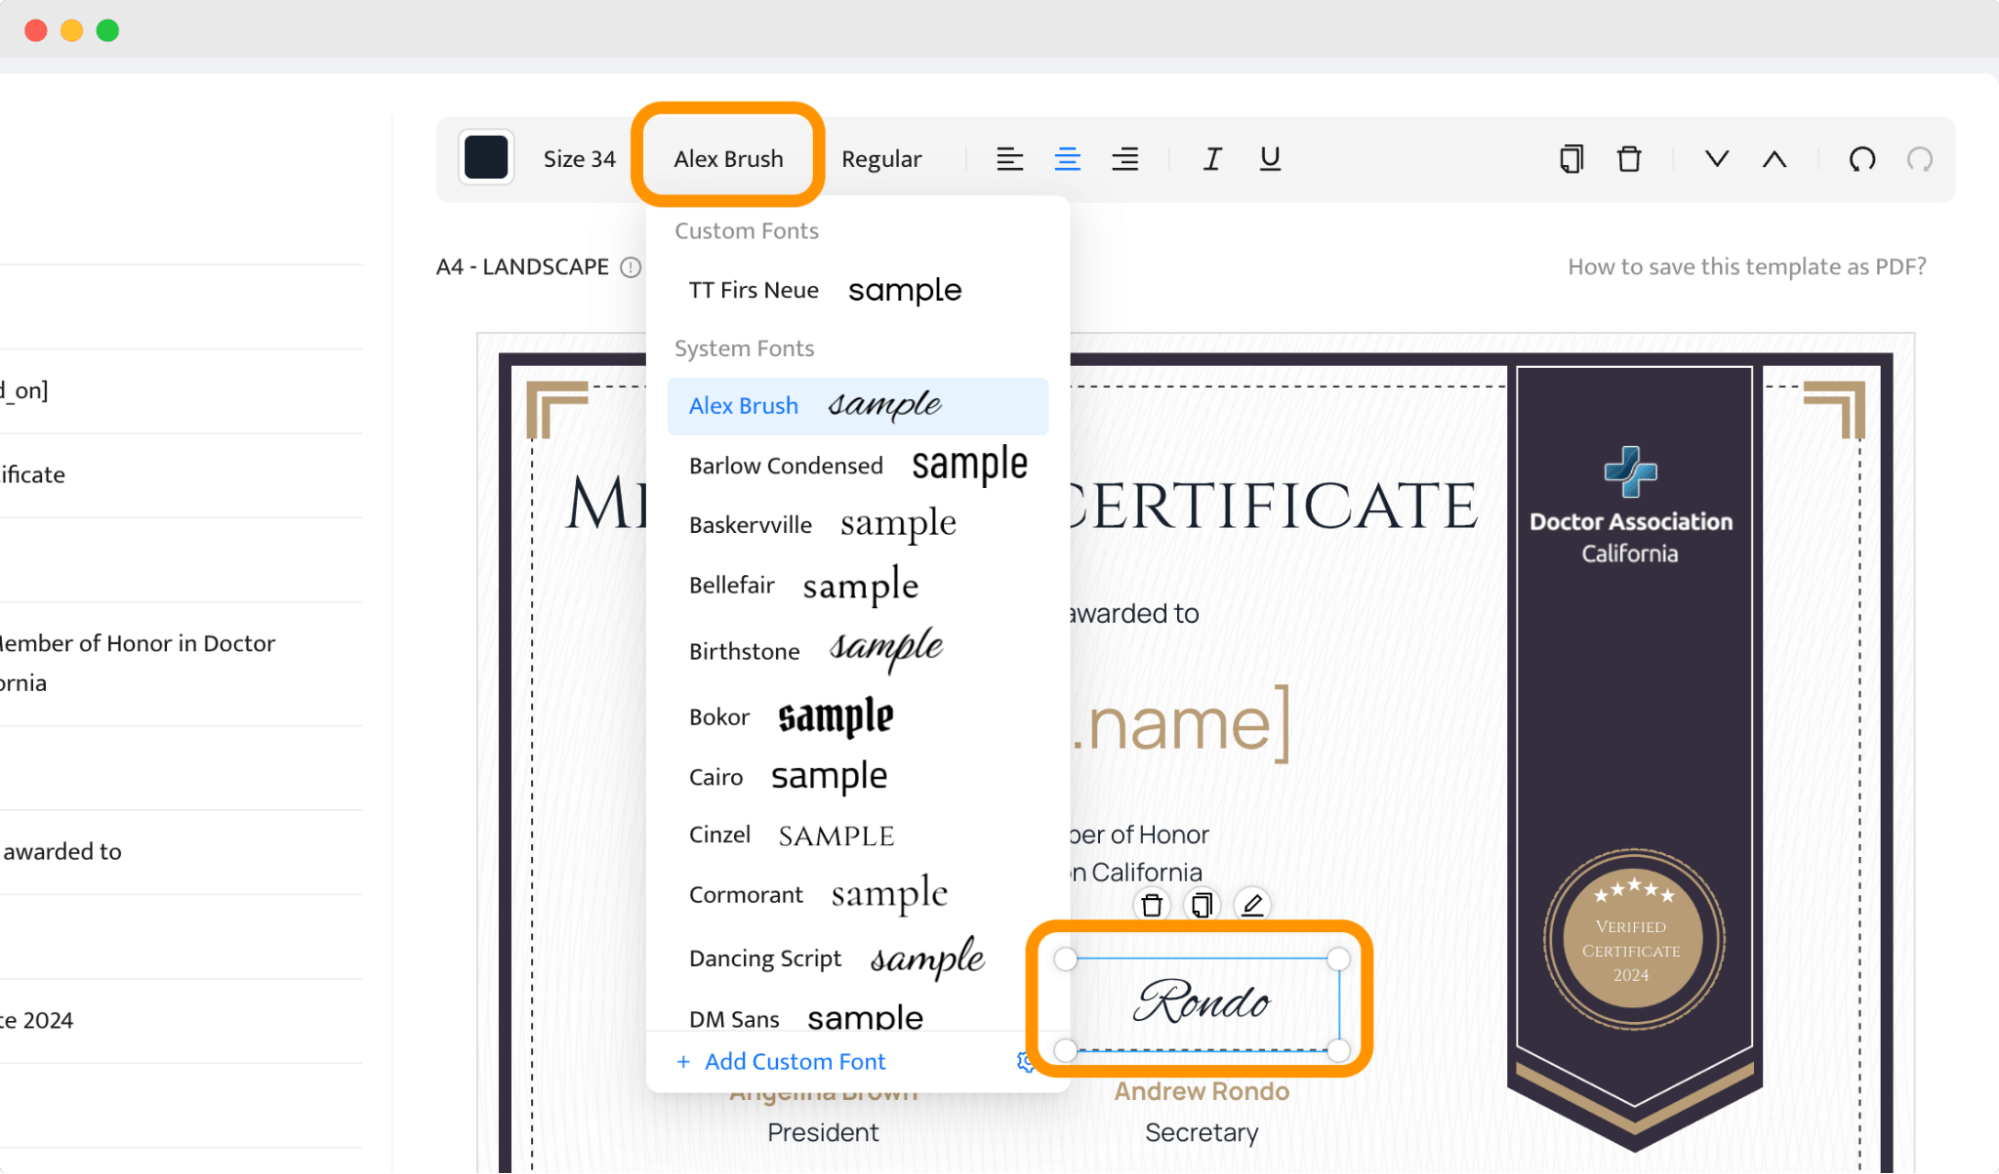Click the yellow macOS minimize button
This screenshot has width=1999, height=1174.
pyautogui.click(x=72, y=30)
